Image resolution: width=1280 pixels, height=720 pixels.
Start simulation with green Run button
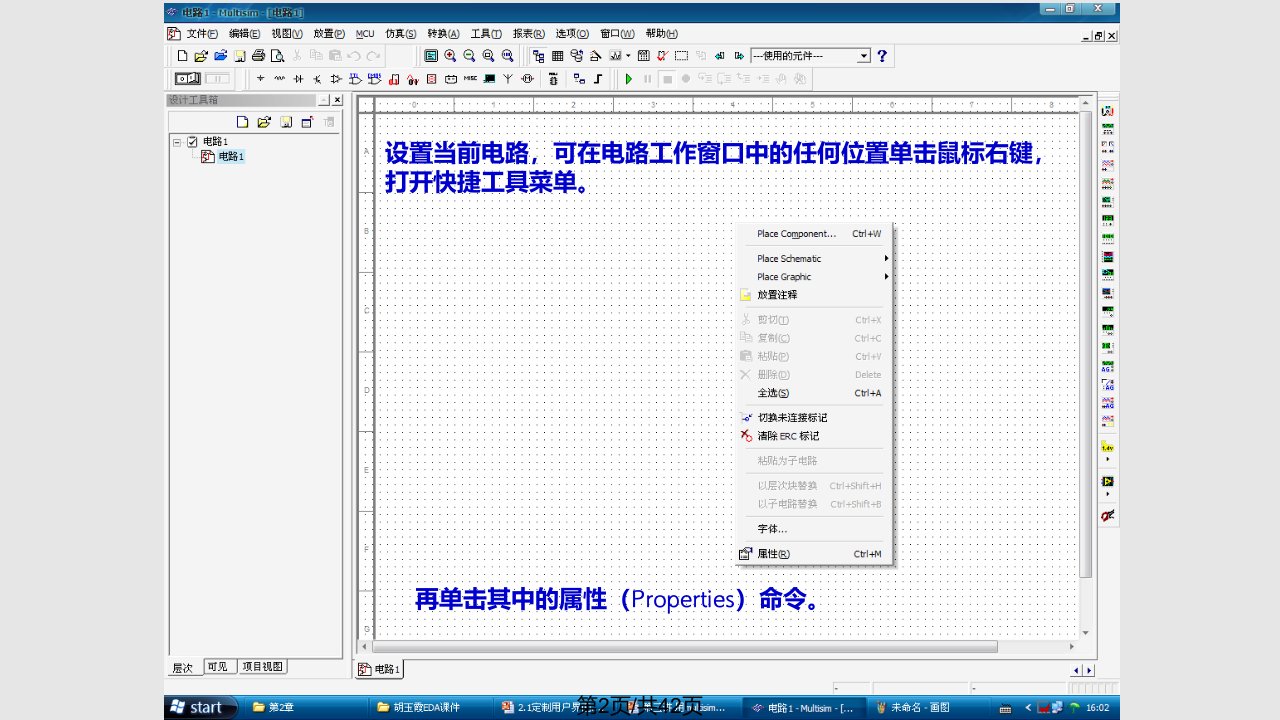tap(629, 78)
